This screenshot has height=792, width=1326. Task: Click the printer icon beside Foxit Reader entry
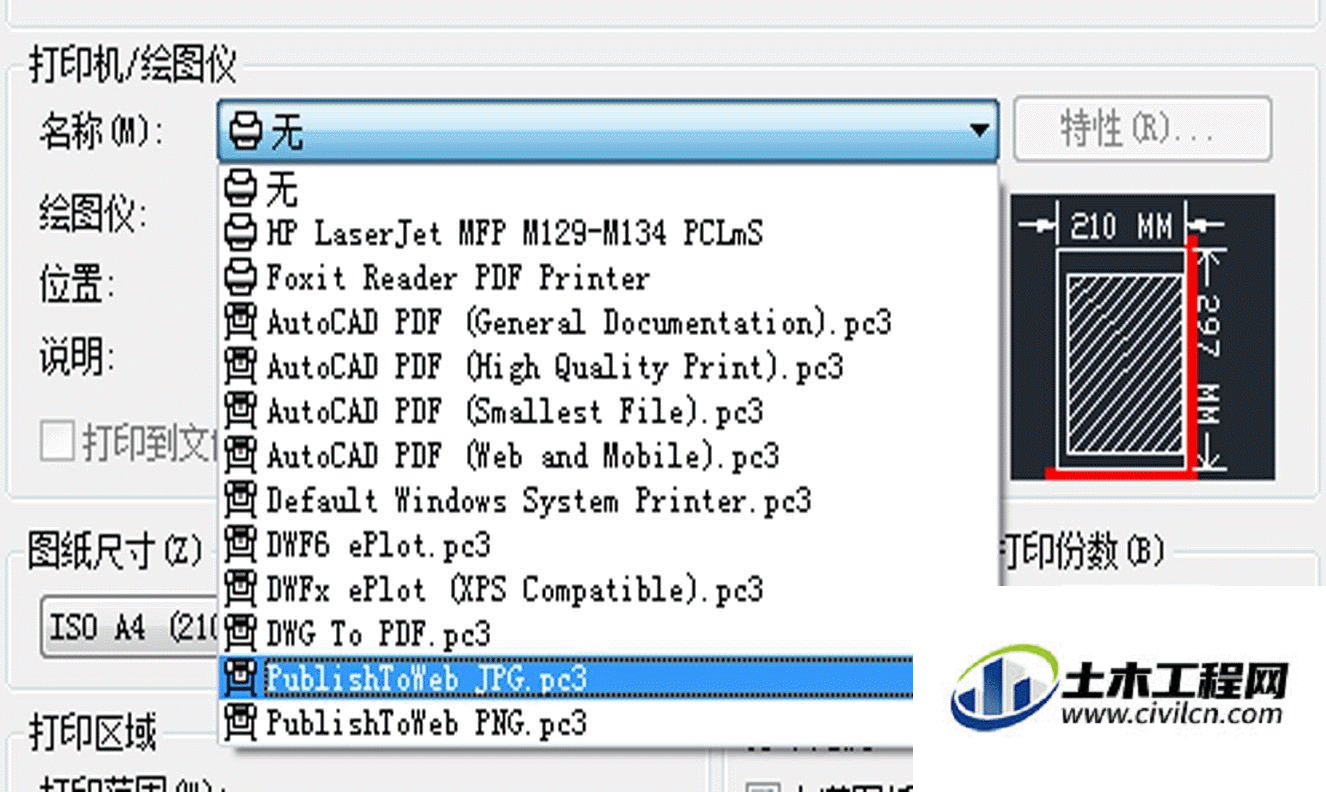[241, 277]
